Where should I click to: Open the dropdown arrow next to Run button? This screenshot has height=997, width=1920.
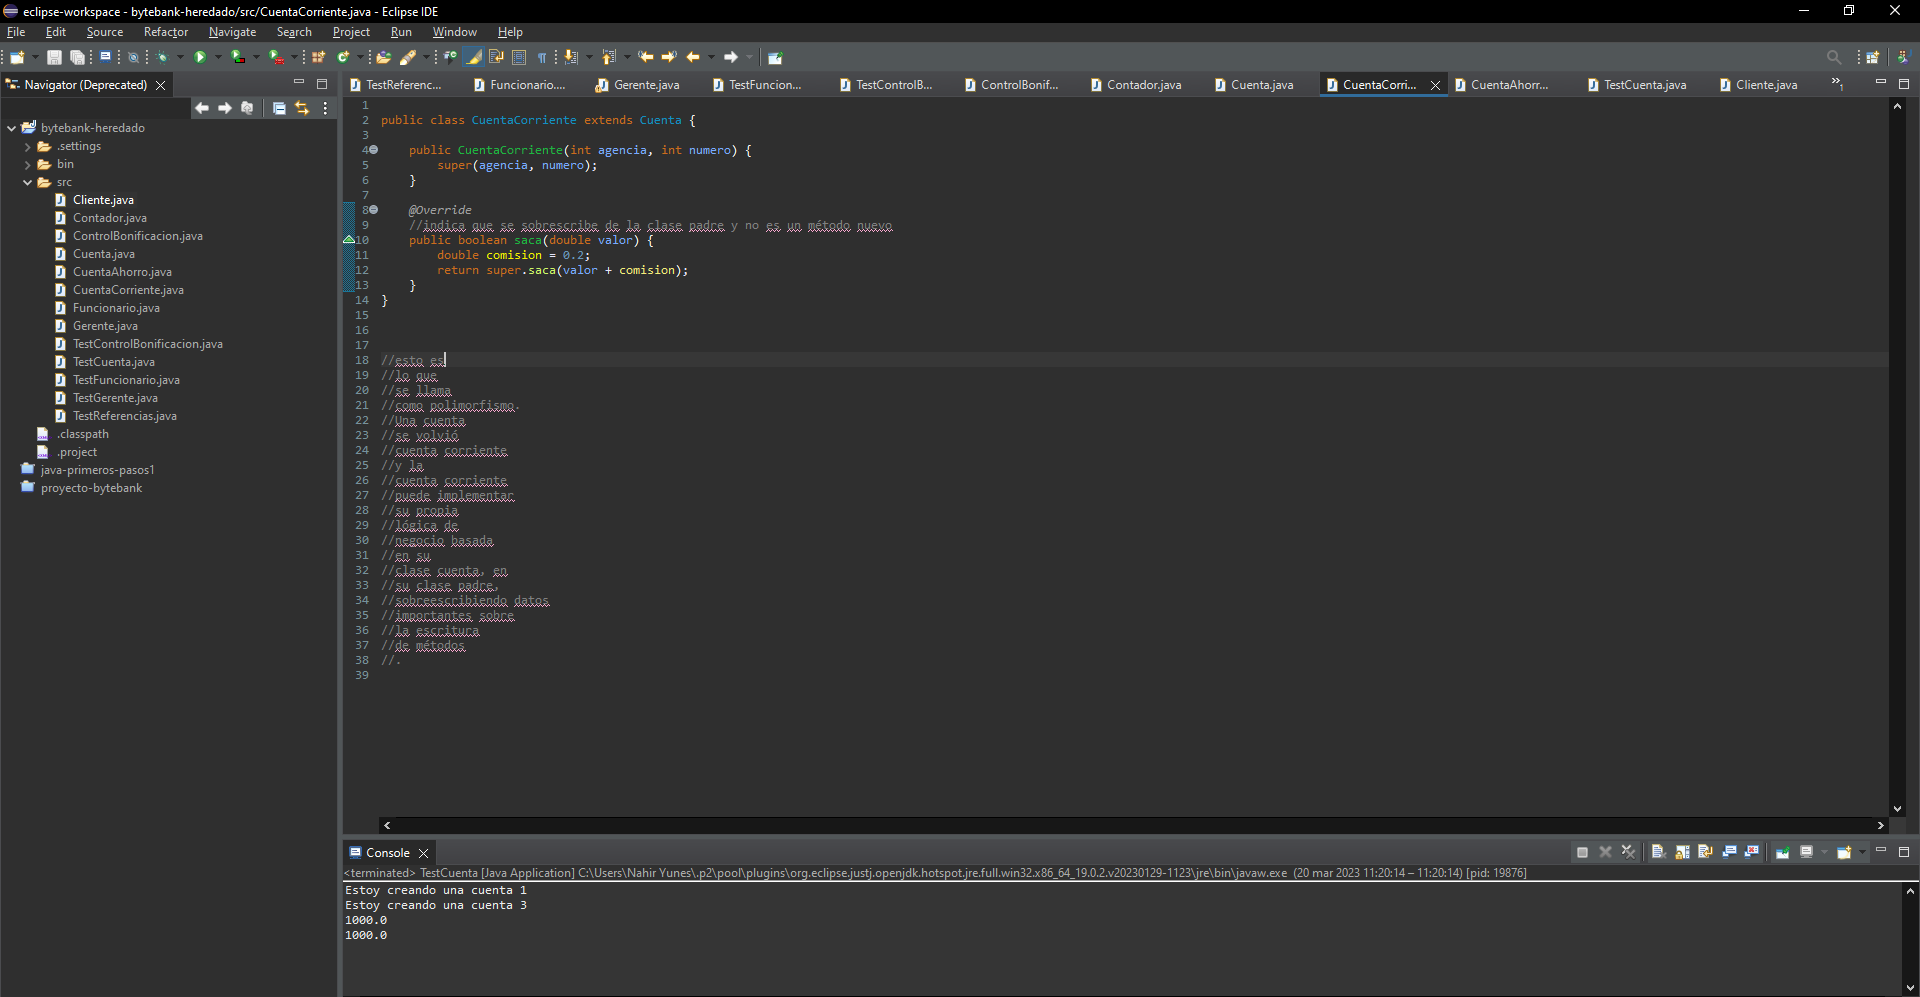[x=218, y=57]
